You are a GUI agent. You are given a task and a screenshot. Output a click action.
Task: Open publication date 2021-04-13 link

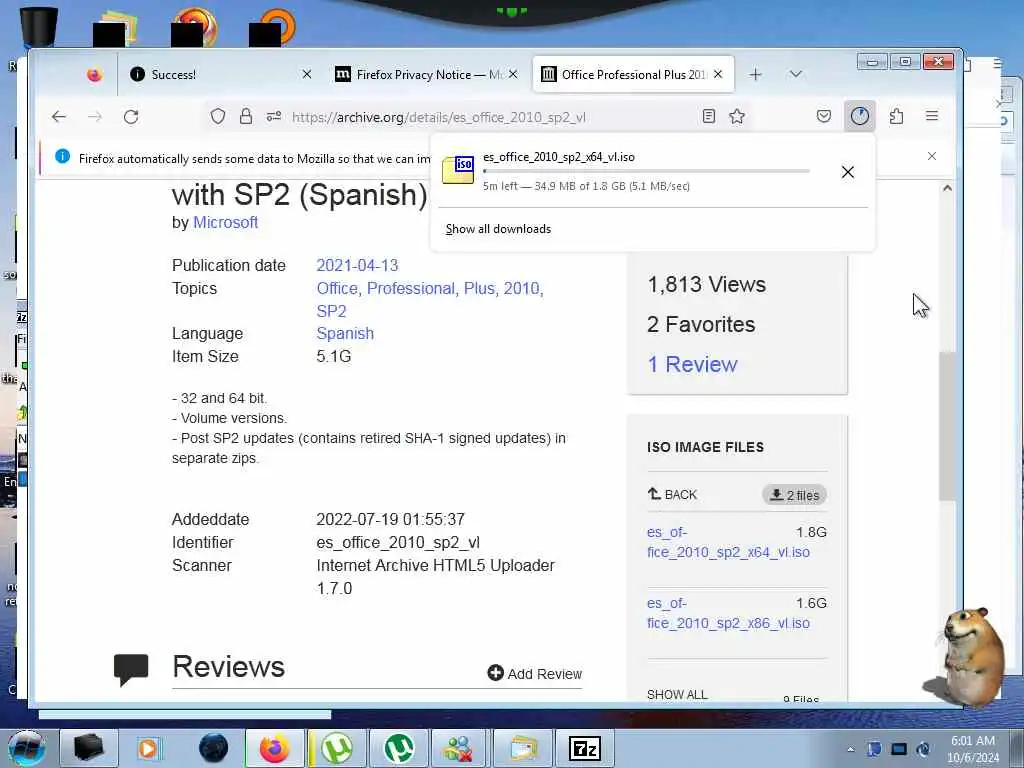pos(357,266)
